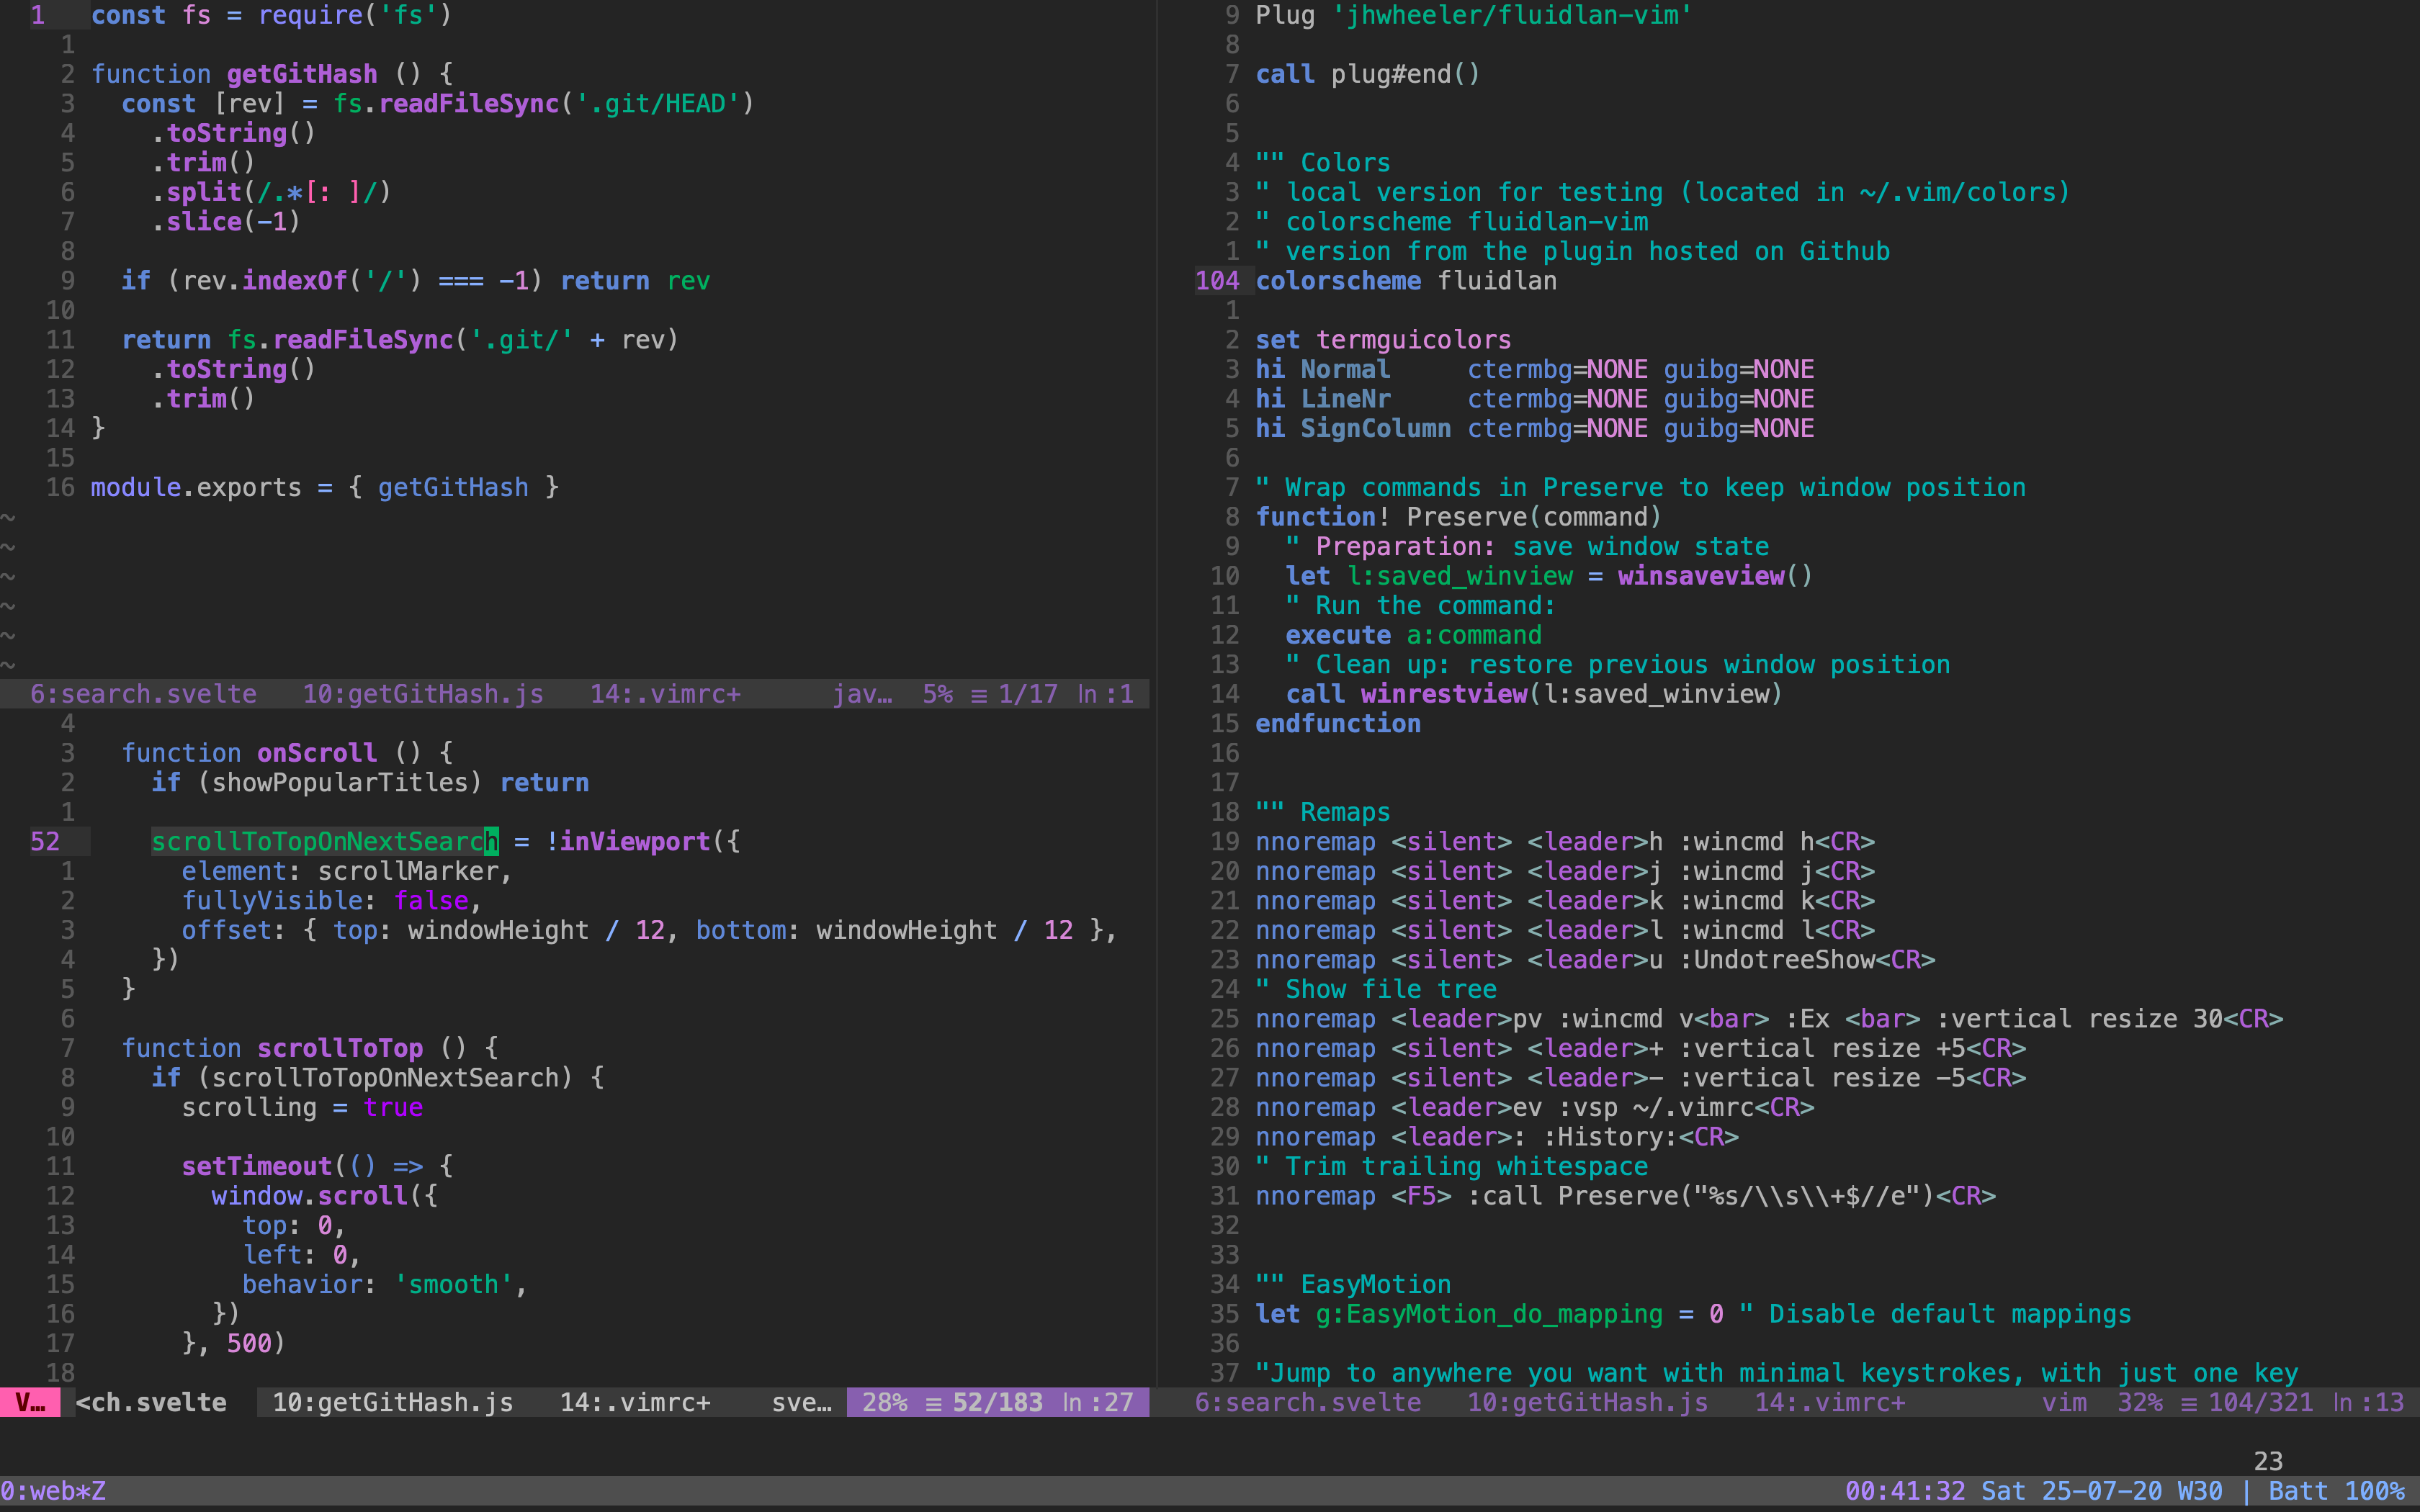This screenshot has width=2420, height=1512.
Task: Click the element: scrollMarker, line
Action: (x=347, y=871)
